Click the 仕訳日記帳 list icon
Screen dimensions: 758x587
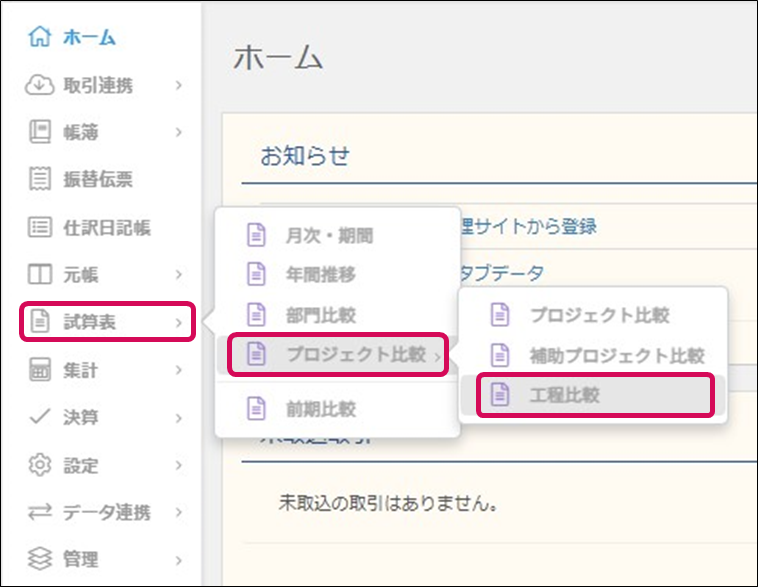coord(39,228)
